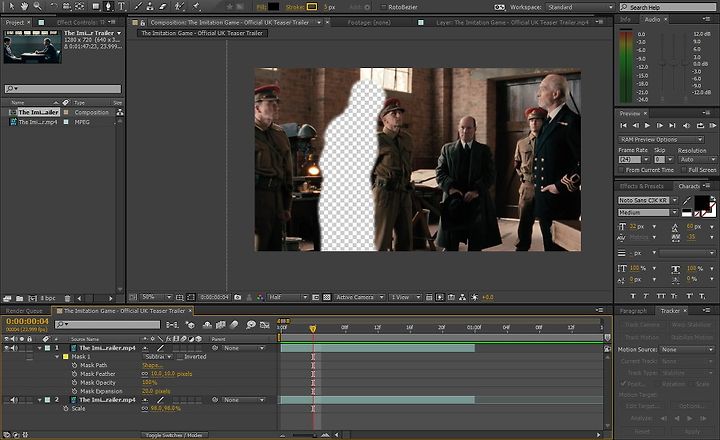Screen dimensions: 720x440
Task: Open the RAM Preview Options dropdown
Action: [x=661, y=139]
